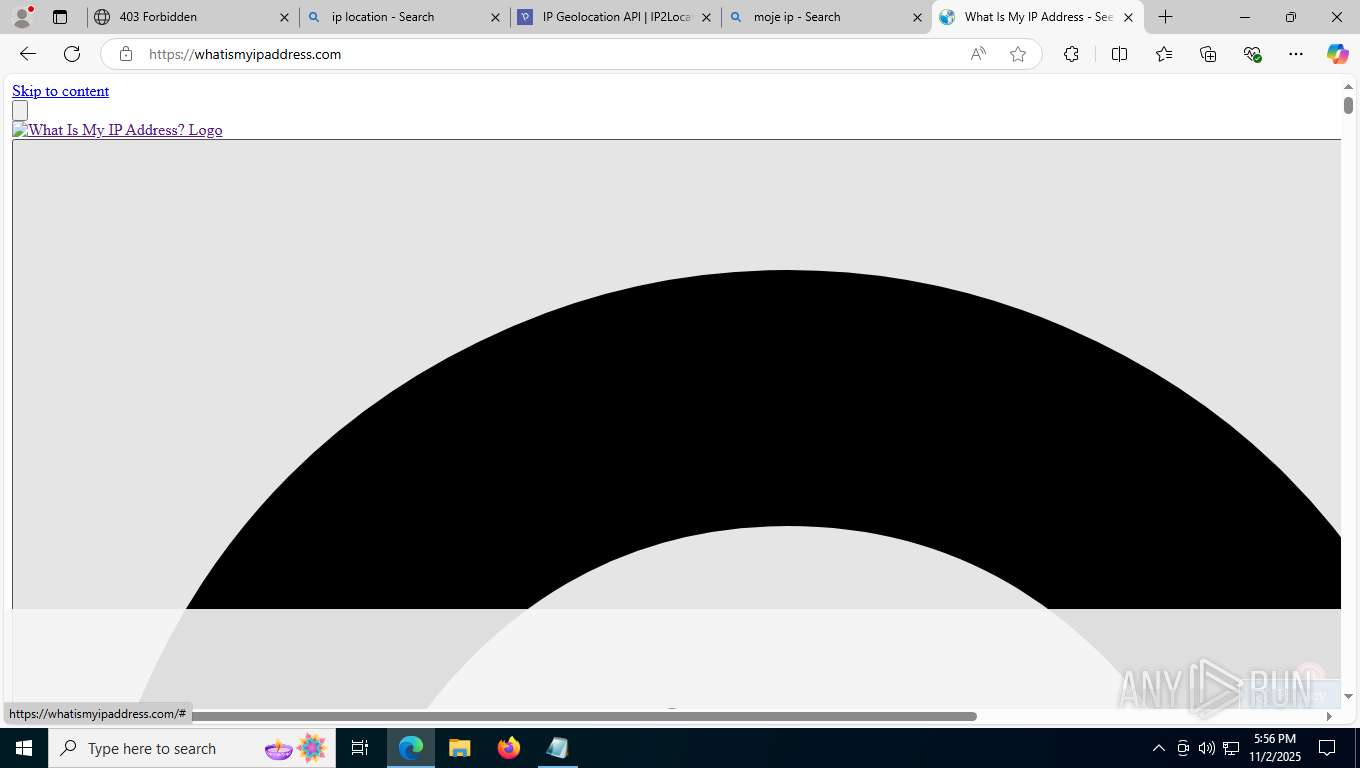This screenshot has width=1360, height=768.
Task: Follow the Skip to content link
Action: pos(60,91)
